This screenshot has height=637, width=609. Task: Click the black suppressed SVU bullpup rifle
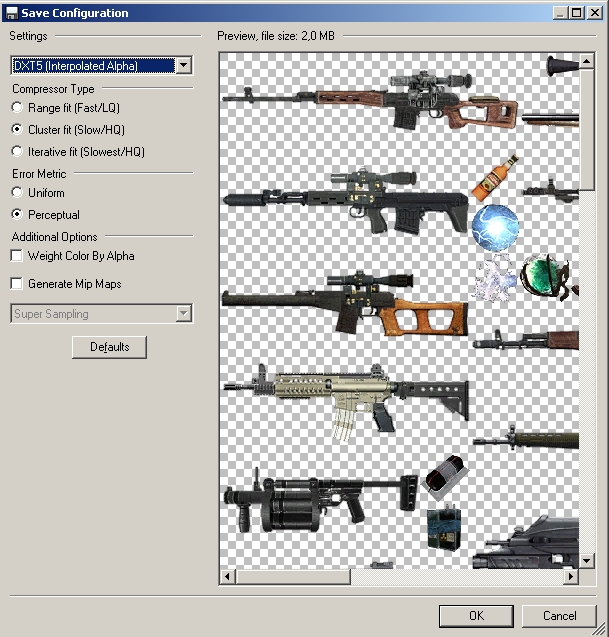coord(345,202)
